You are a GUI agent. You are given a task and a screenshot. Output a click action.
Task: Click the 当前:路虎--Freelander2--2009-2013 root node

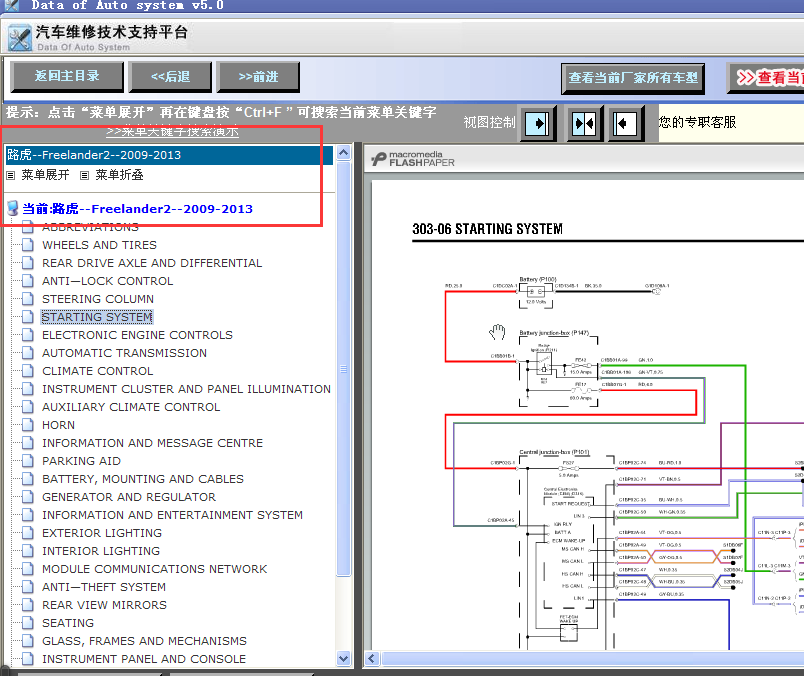pyautogui.click(x=137, y=209)
